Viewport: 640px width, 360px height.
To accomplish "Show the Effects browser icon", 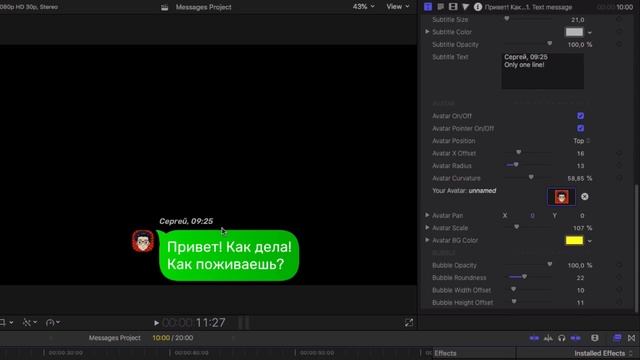I will tap(618, 338).
